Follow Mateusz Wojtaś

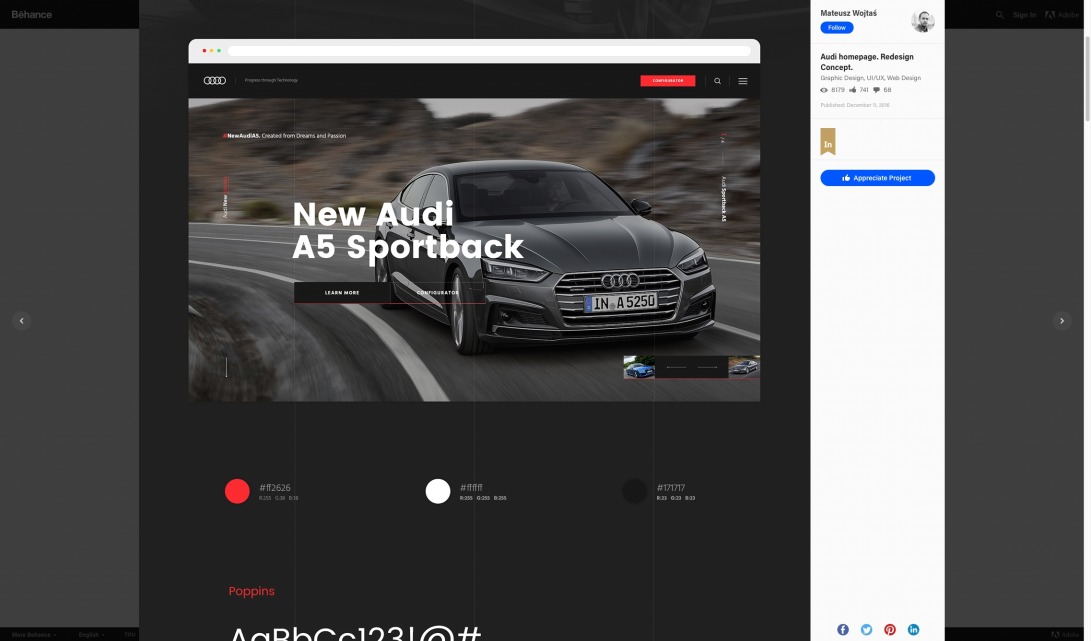point(837,28)
